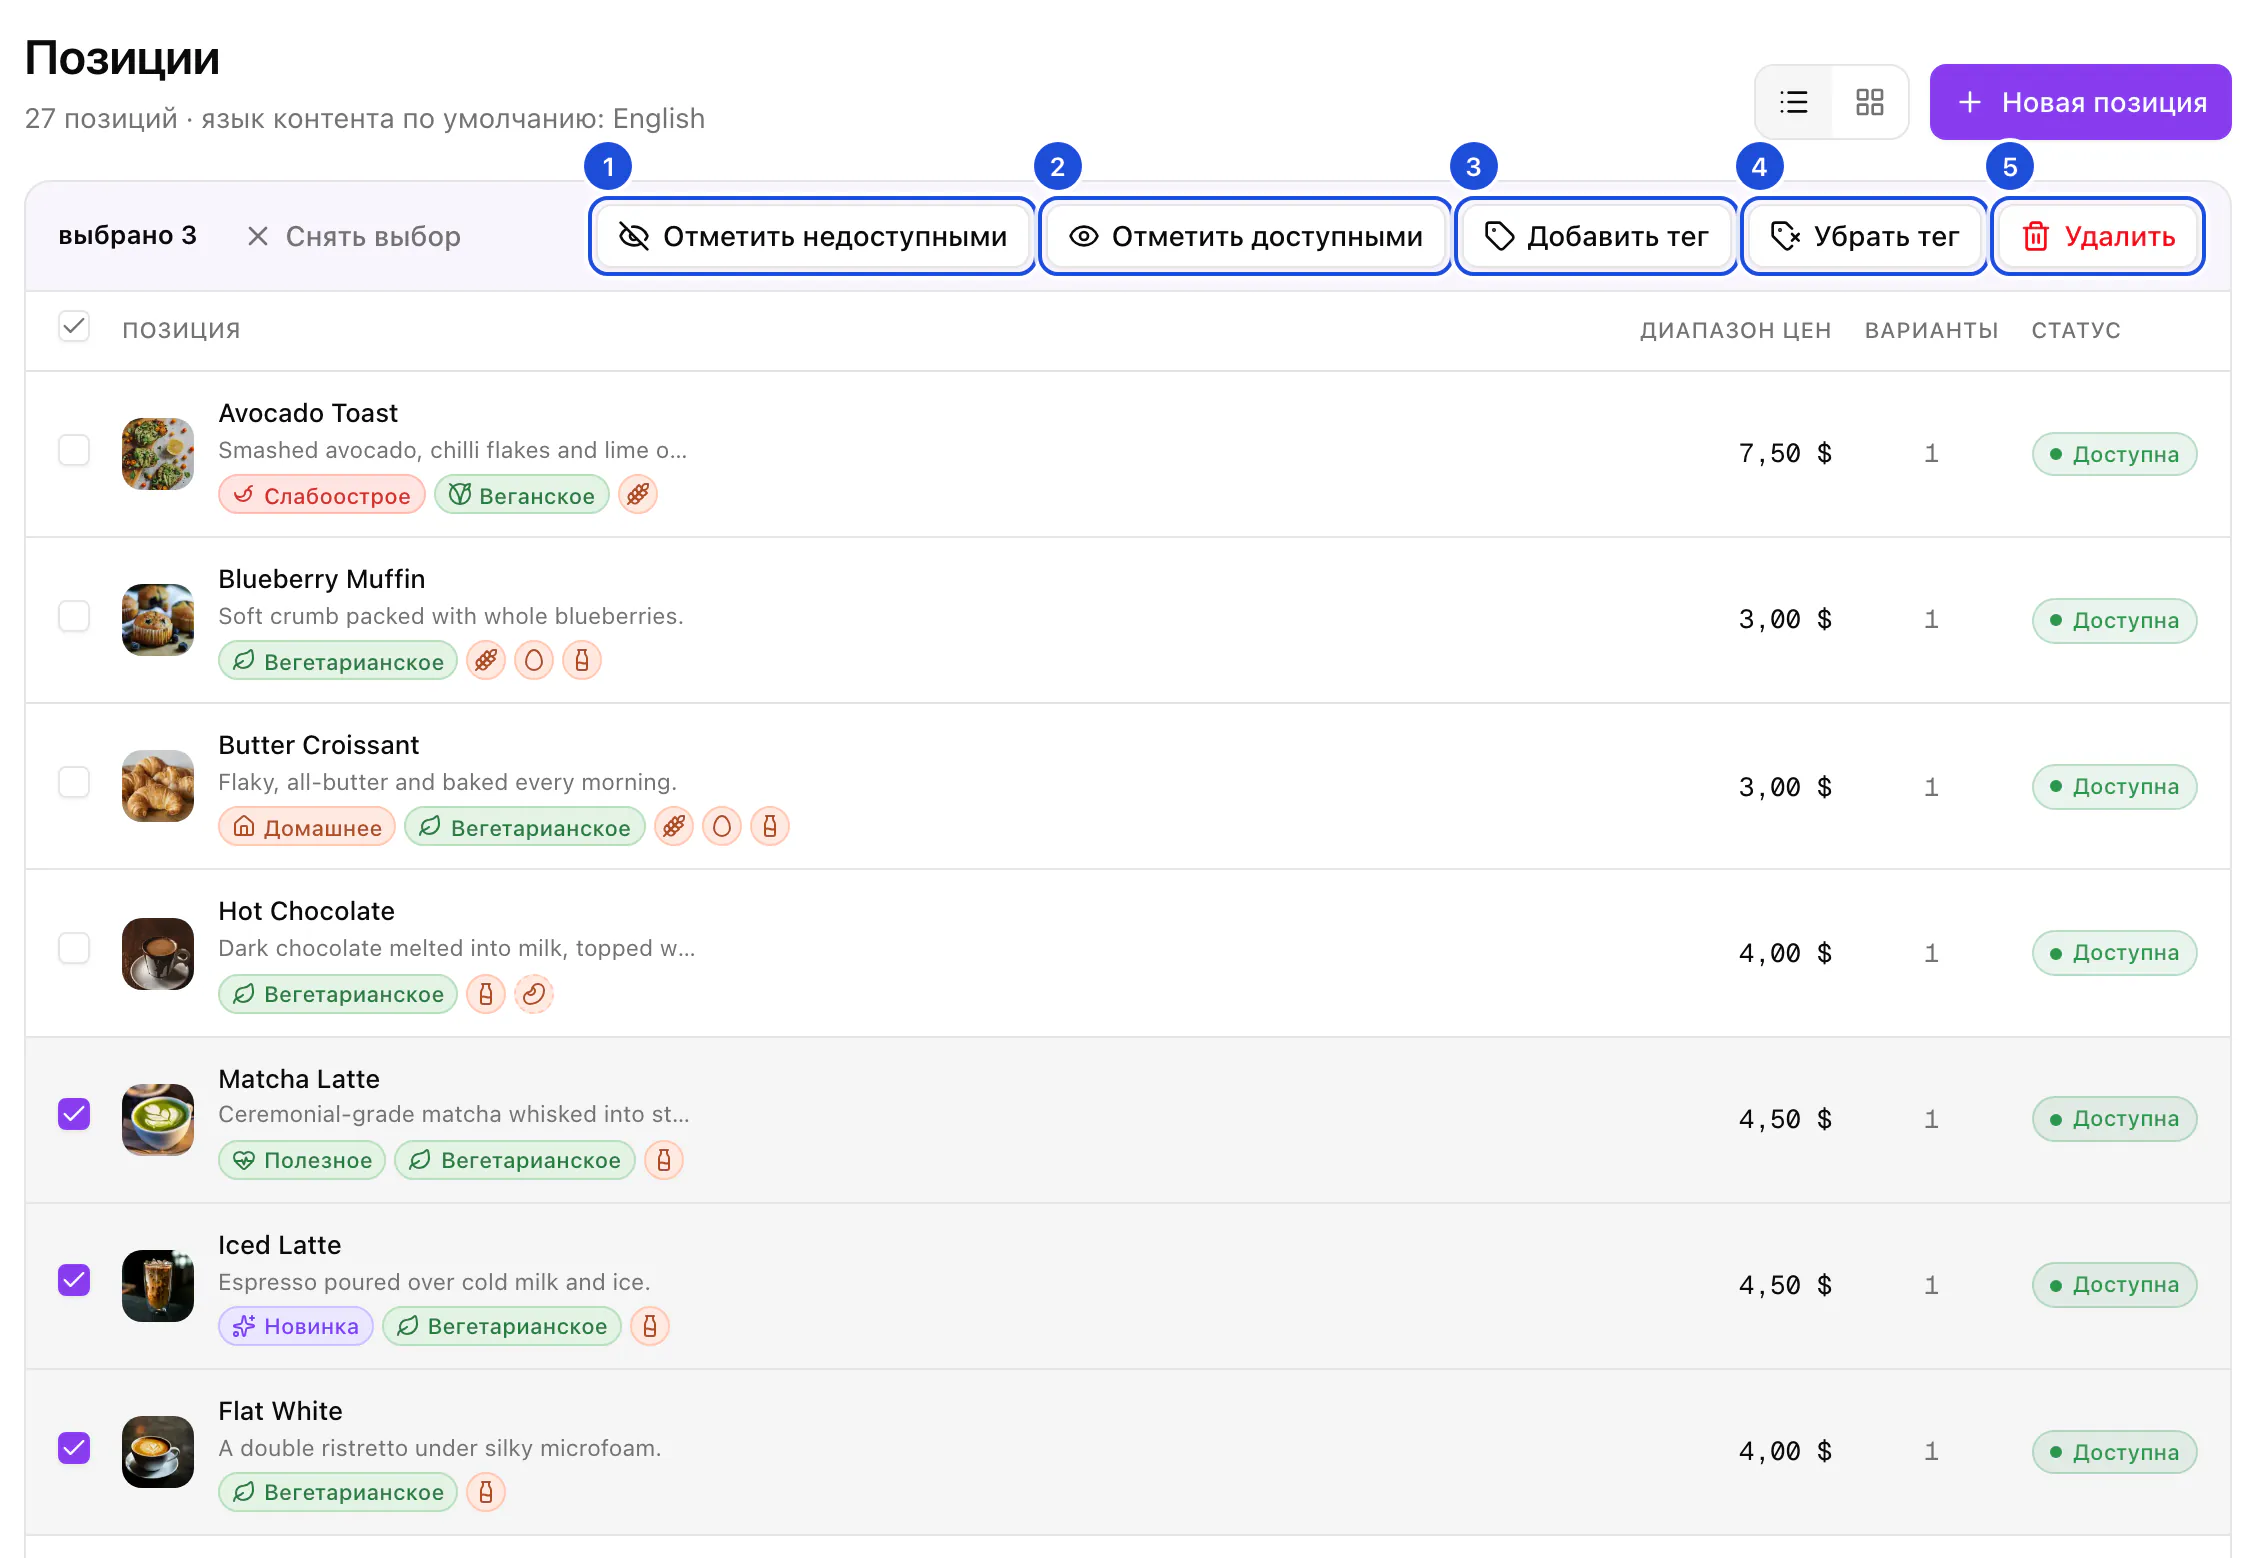This screenshot has width=2256, height=1558.
Task: Open Добавить тег action
Action: pyautogui.click(x=1596, y=236)
